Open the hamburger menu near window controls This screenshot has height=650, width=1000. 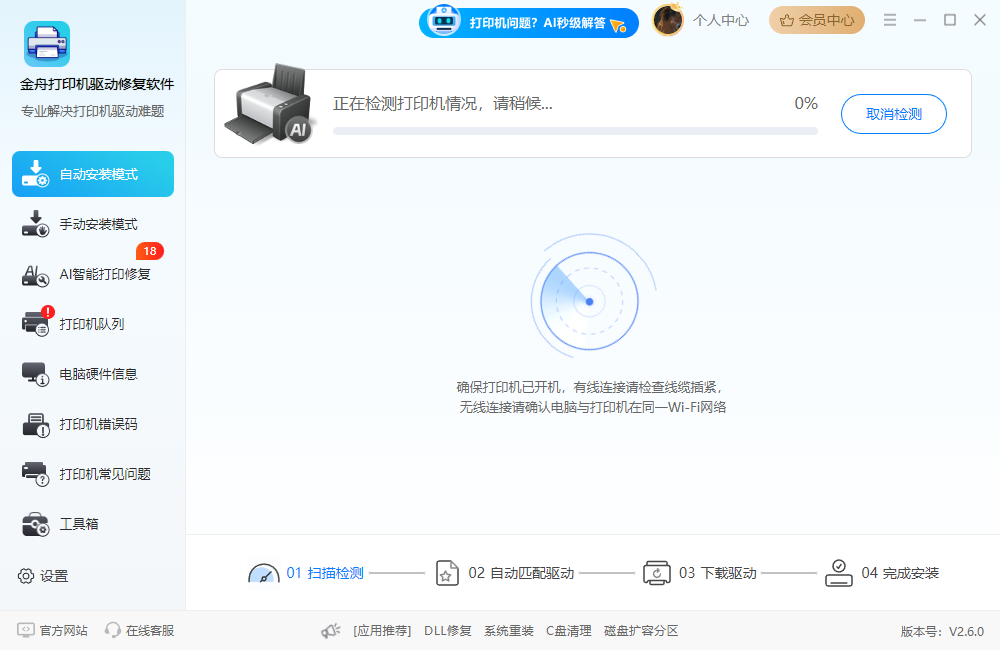pos(889,19)
